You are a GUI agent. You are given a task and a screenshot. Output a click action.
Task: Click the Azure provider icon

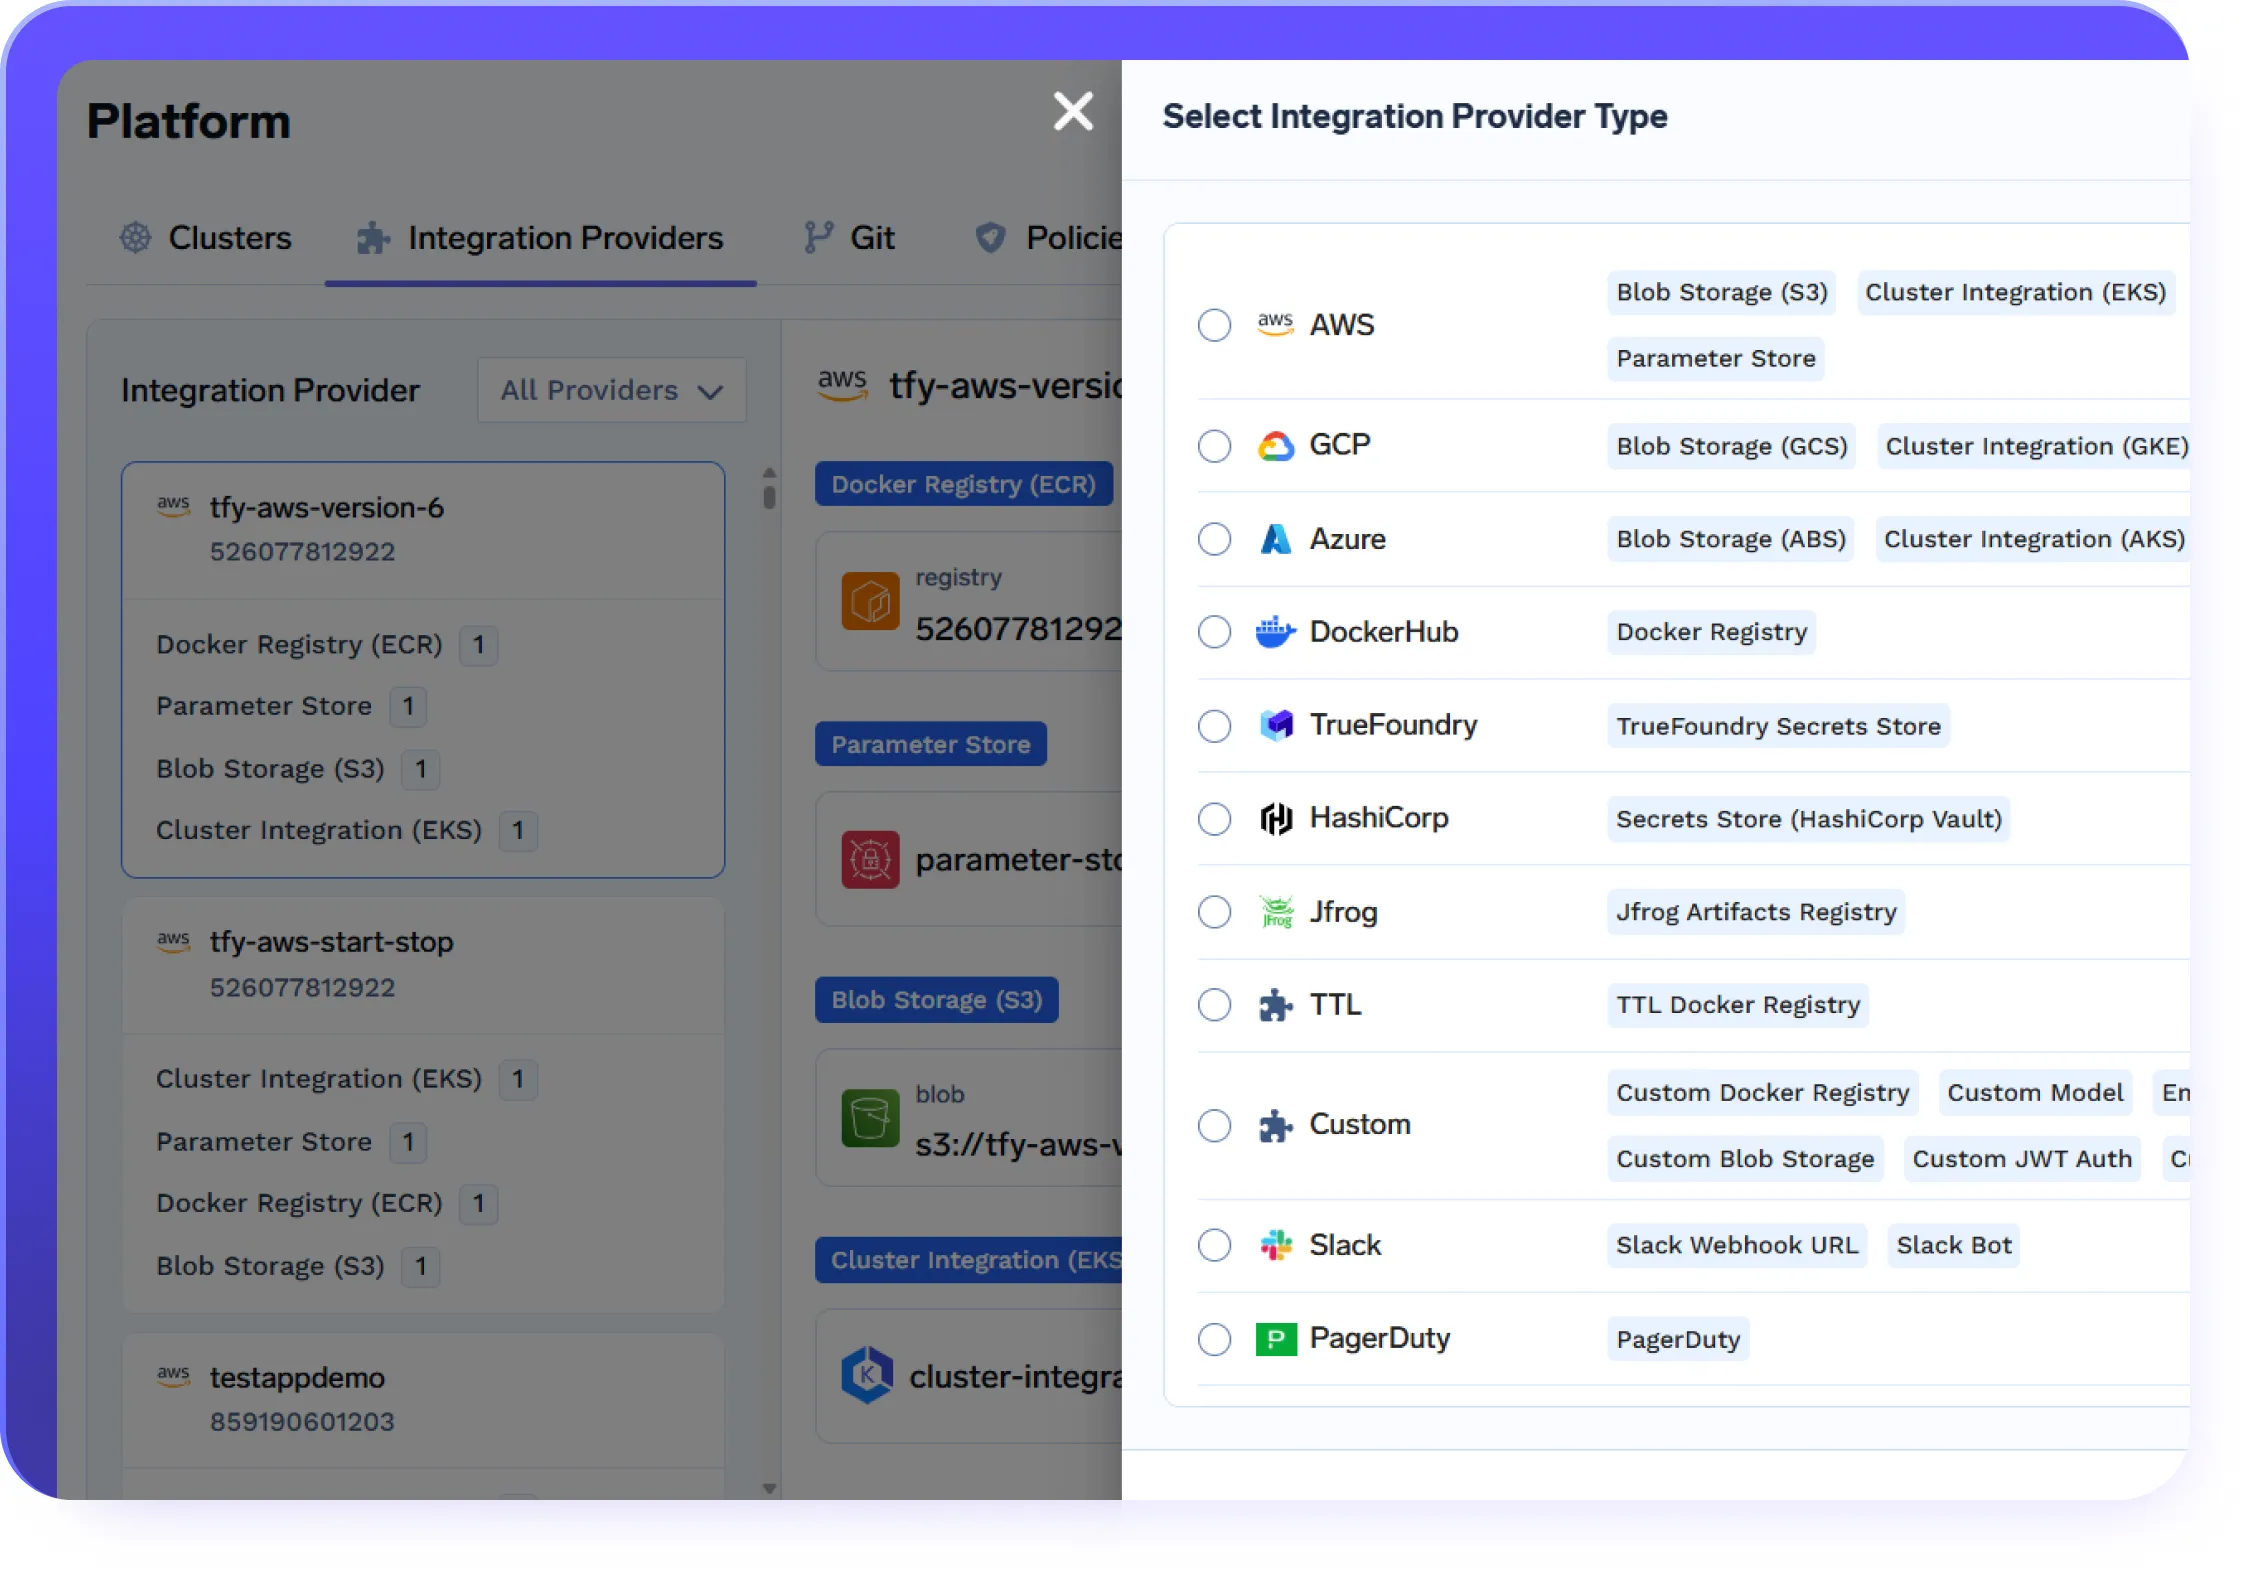[1275, 538]
